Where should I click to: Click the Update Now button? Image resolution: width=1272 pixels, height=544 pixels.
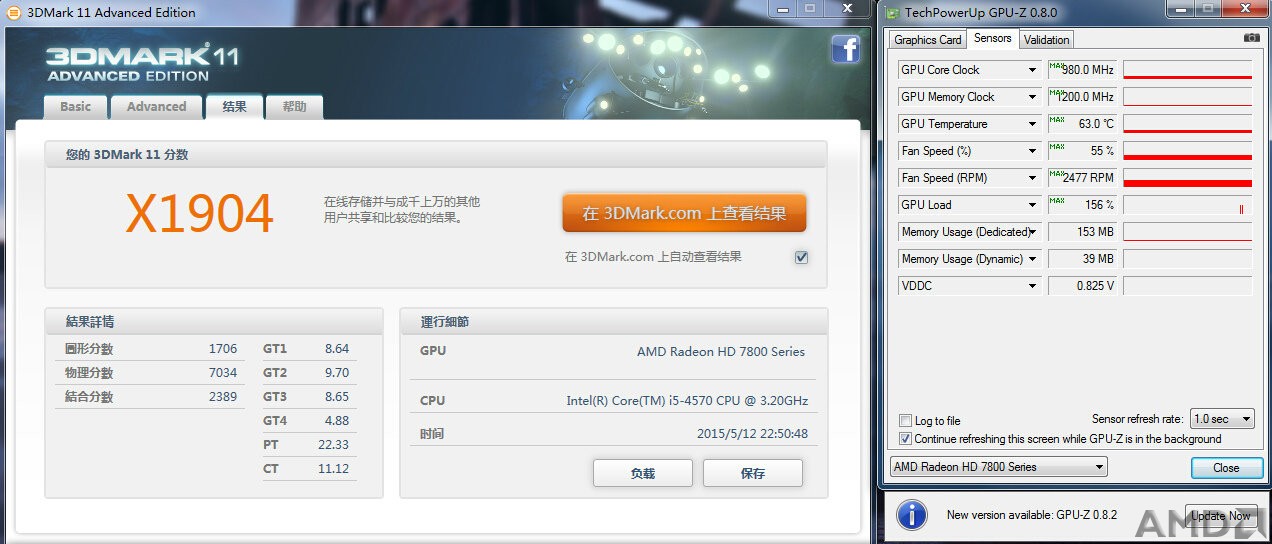1221,516
